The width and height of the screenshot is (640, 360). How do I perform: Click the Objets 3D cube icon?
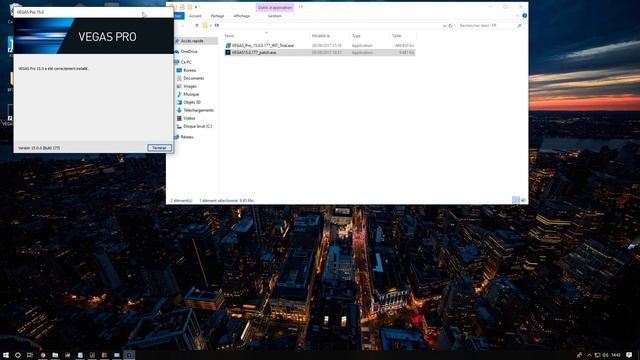click(179, 102)
